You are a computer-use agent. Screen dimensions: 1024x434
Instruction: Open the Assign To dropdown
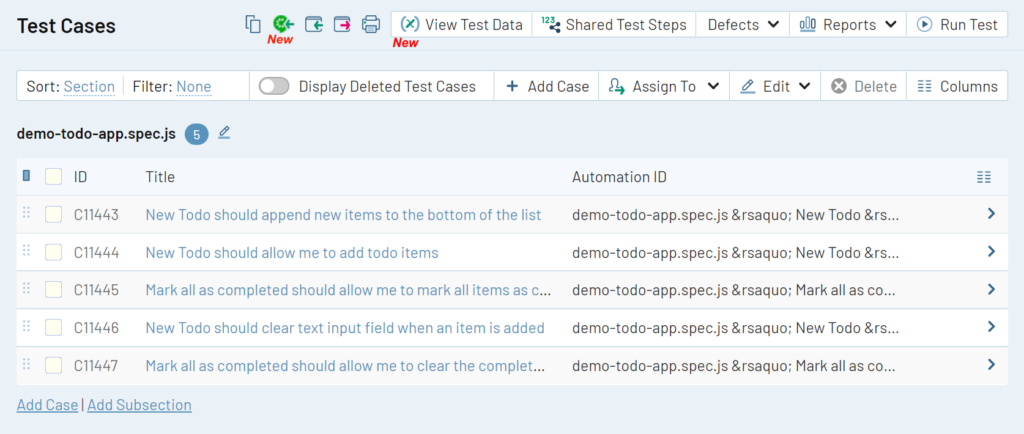coord(664,86)
